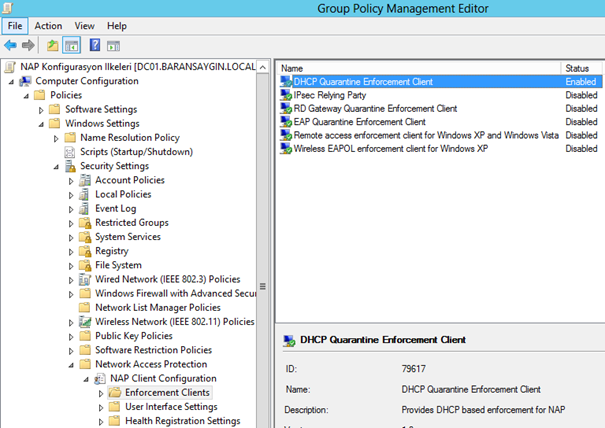Click the Forward arrow toolbar icon
The image size is (605, 428).
[28, 46]
